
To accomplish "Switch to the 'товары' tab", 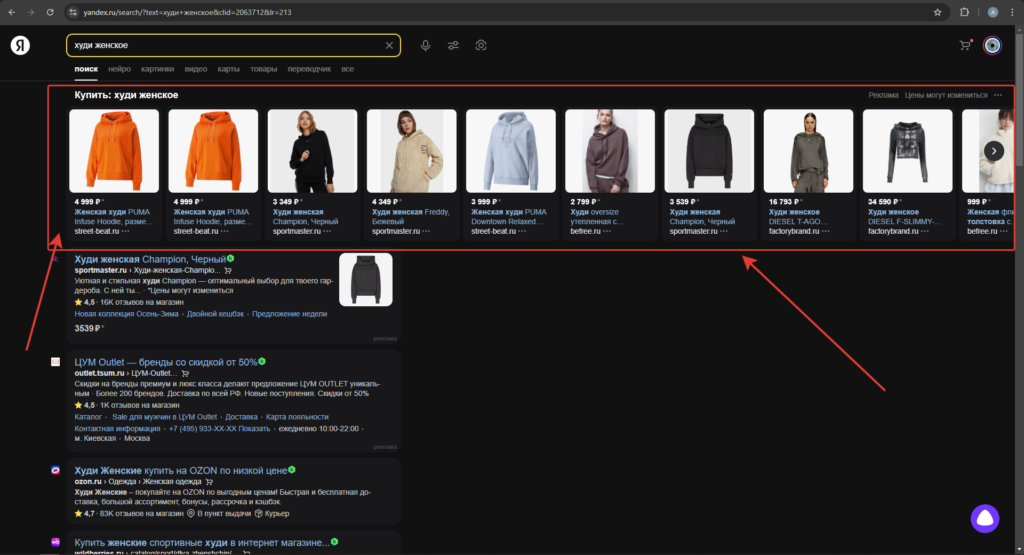I will tap(264, 69).
